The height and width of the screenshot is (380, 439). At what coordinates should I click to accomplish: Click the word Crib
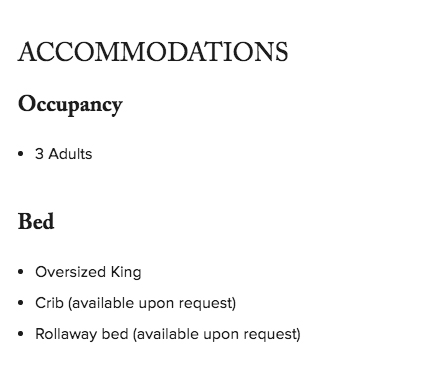click(49, 303)
